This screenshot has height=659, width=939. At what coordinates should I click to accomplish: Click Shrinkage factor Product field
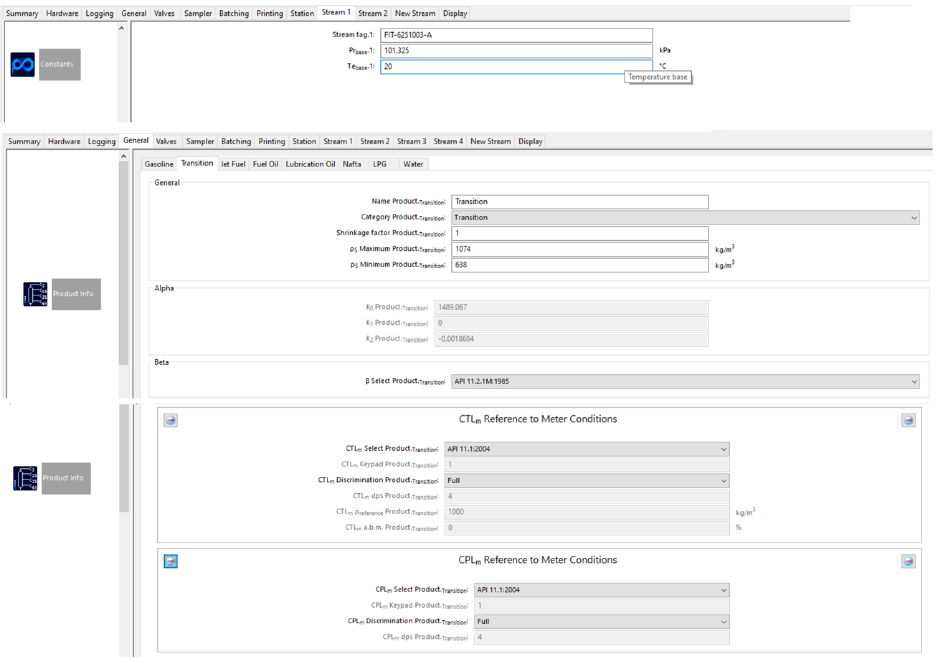tap(580, 233)
